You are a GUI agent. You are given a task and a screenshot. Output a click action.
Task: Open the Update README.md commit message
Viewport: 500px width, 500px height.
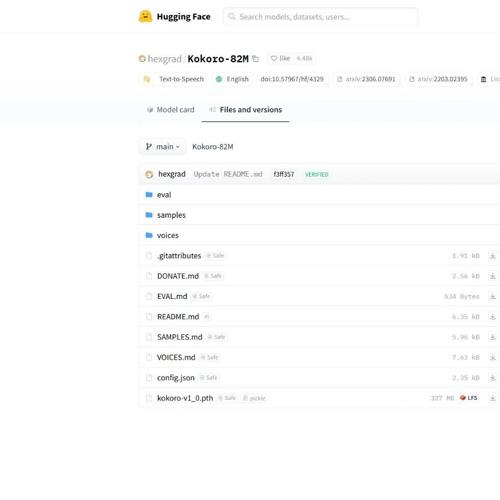(x=228, y=174)
